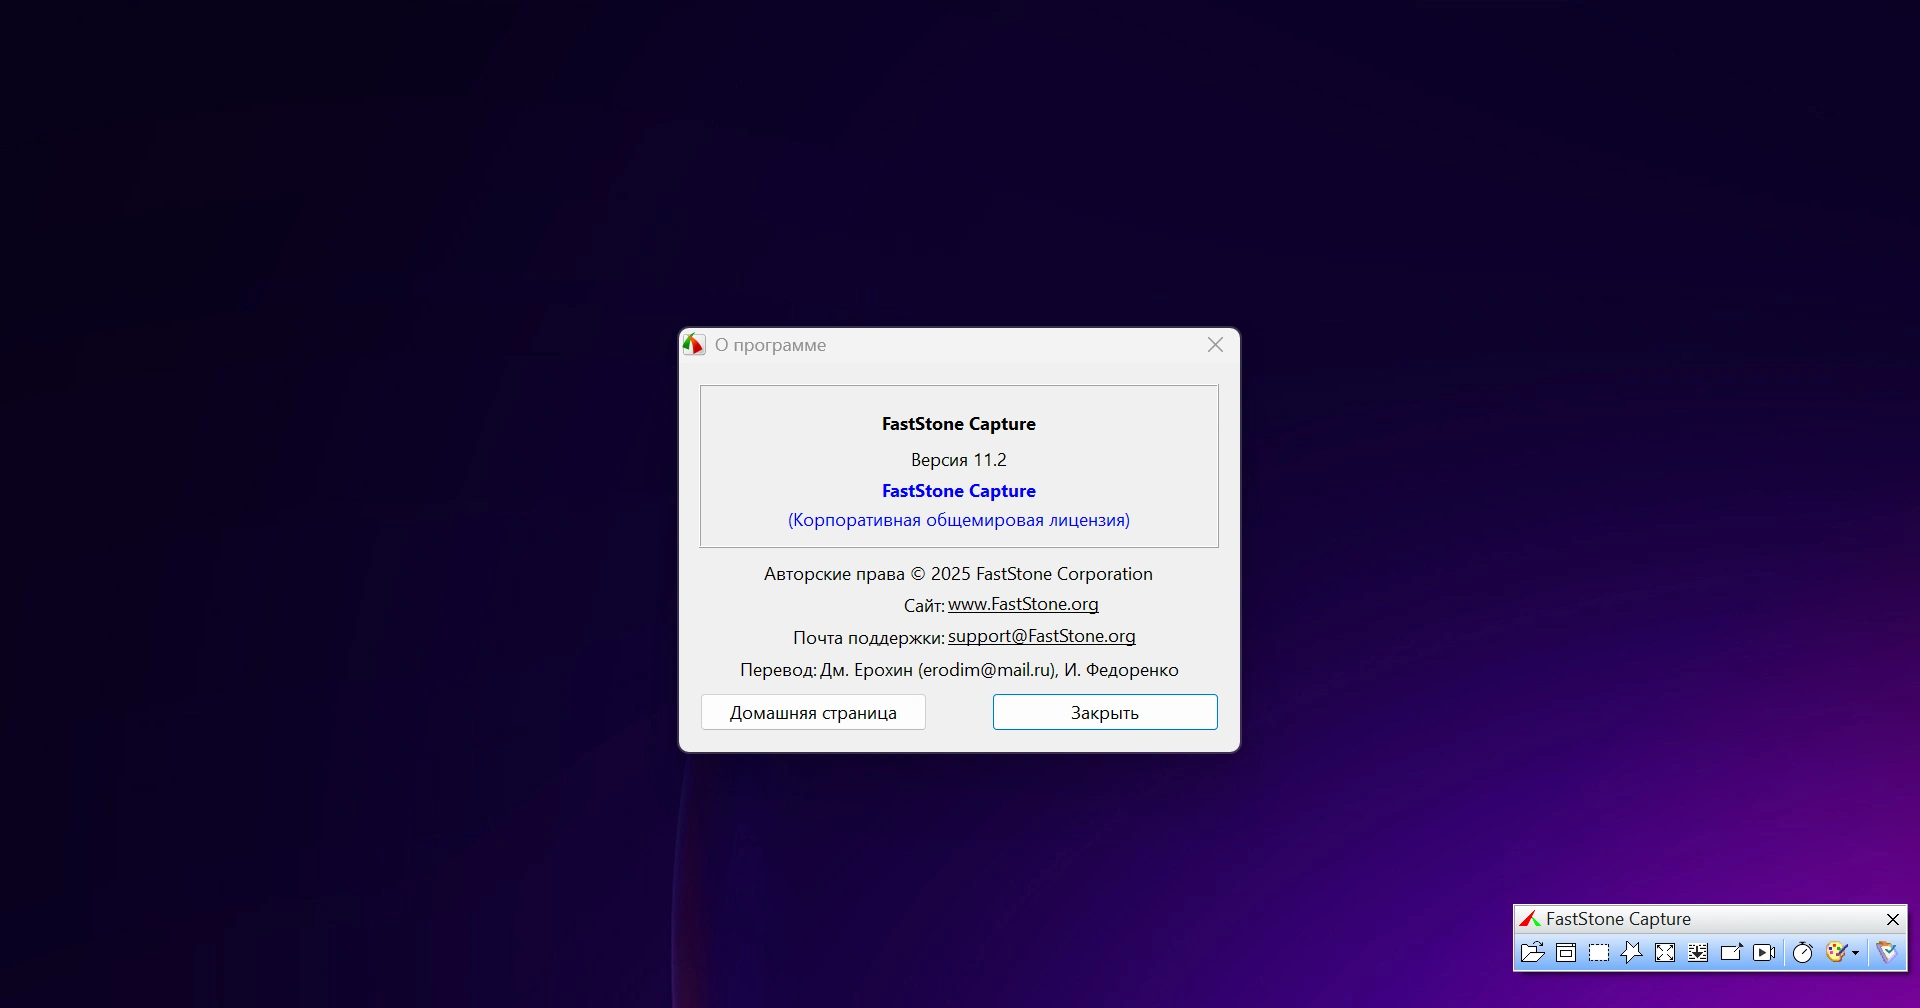Open settings via the checkmark clipboard icon
Viewport: 1920px width, 1008px height.
(x=1887, y=952)
